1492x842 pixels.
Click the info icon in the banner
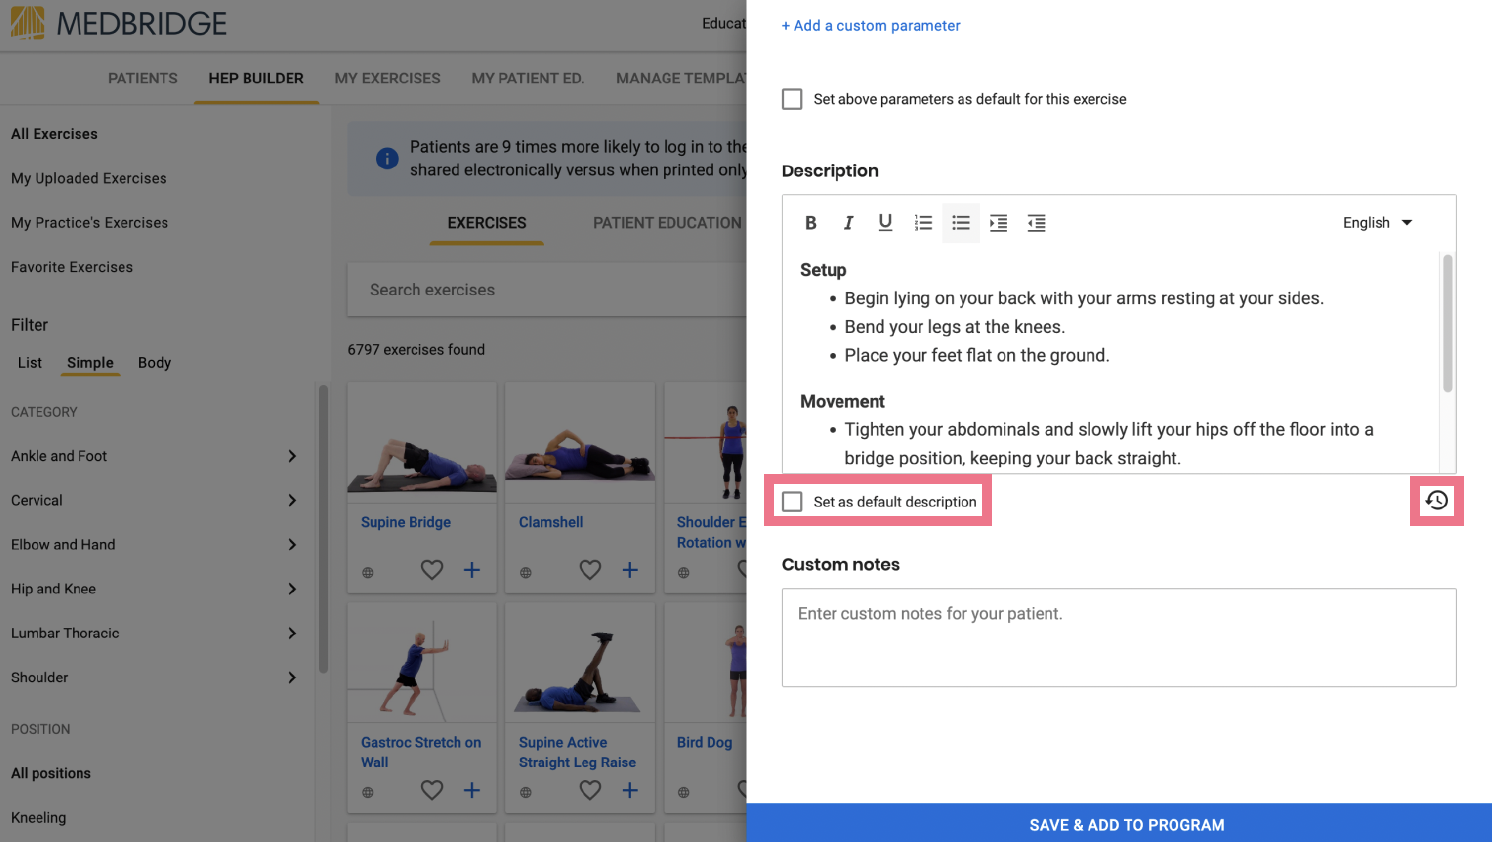click(x=387, y=159)
